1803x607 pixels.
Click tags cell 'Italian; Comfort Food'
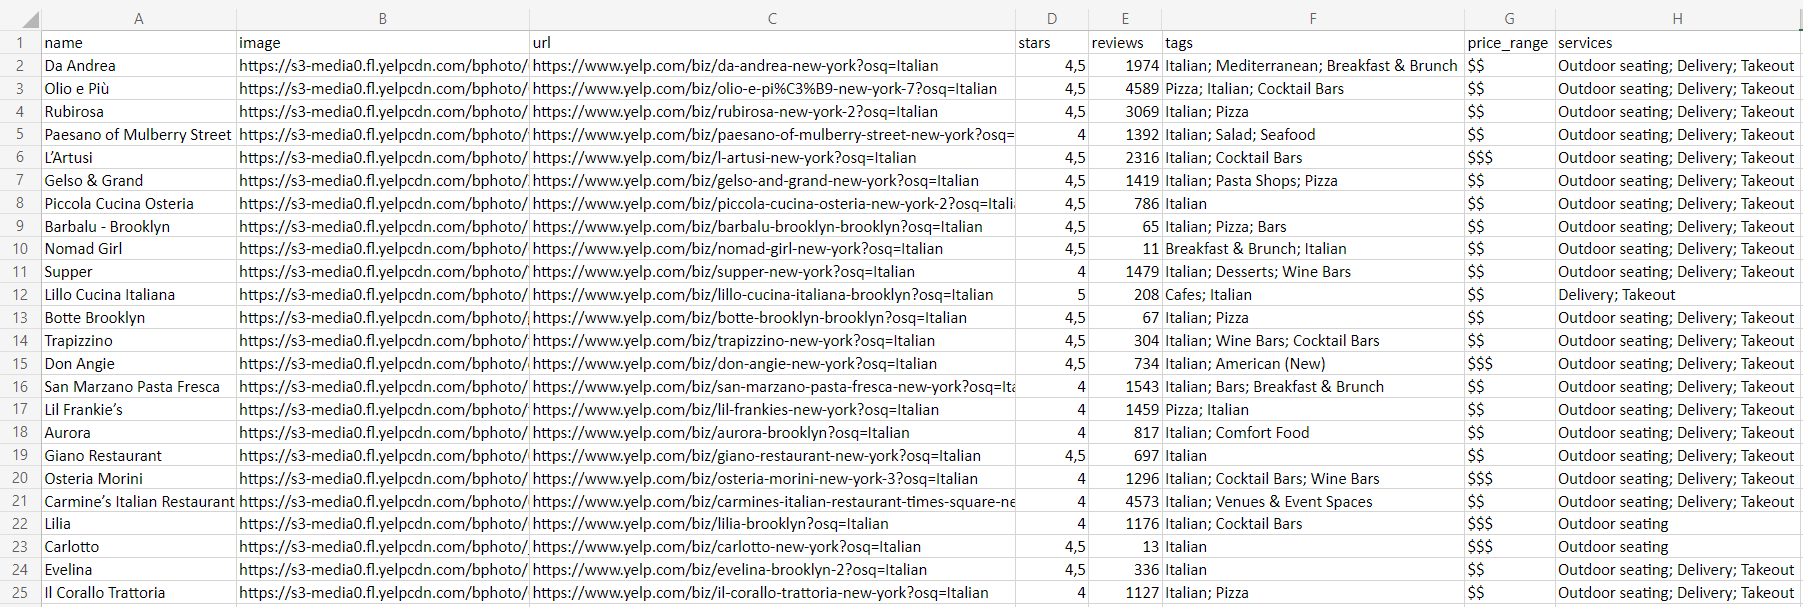pyautogui.click(x=1313, y=433)
